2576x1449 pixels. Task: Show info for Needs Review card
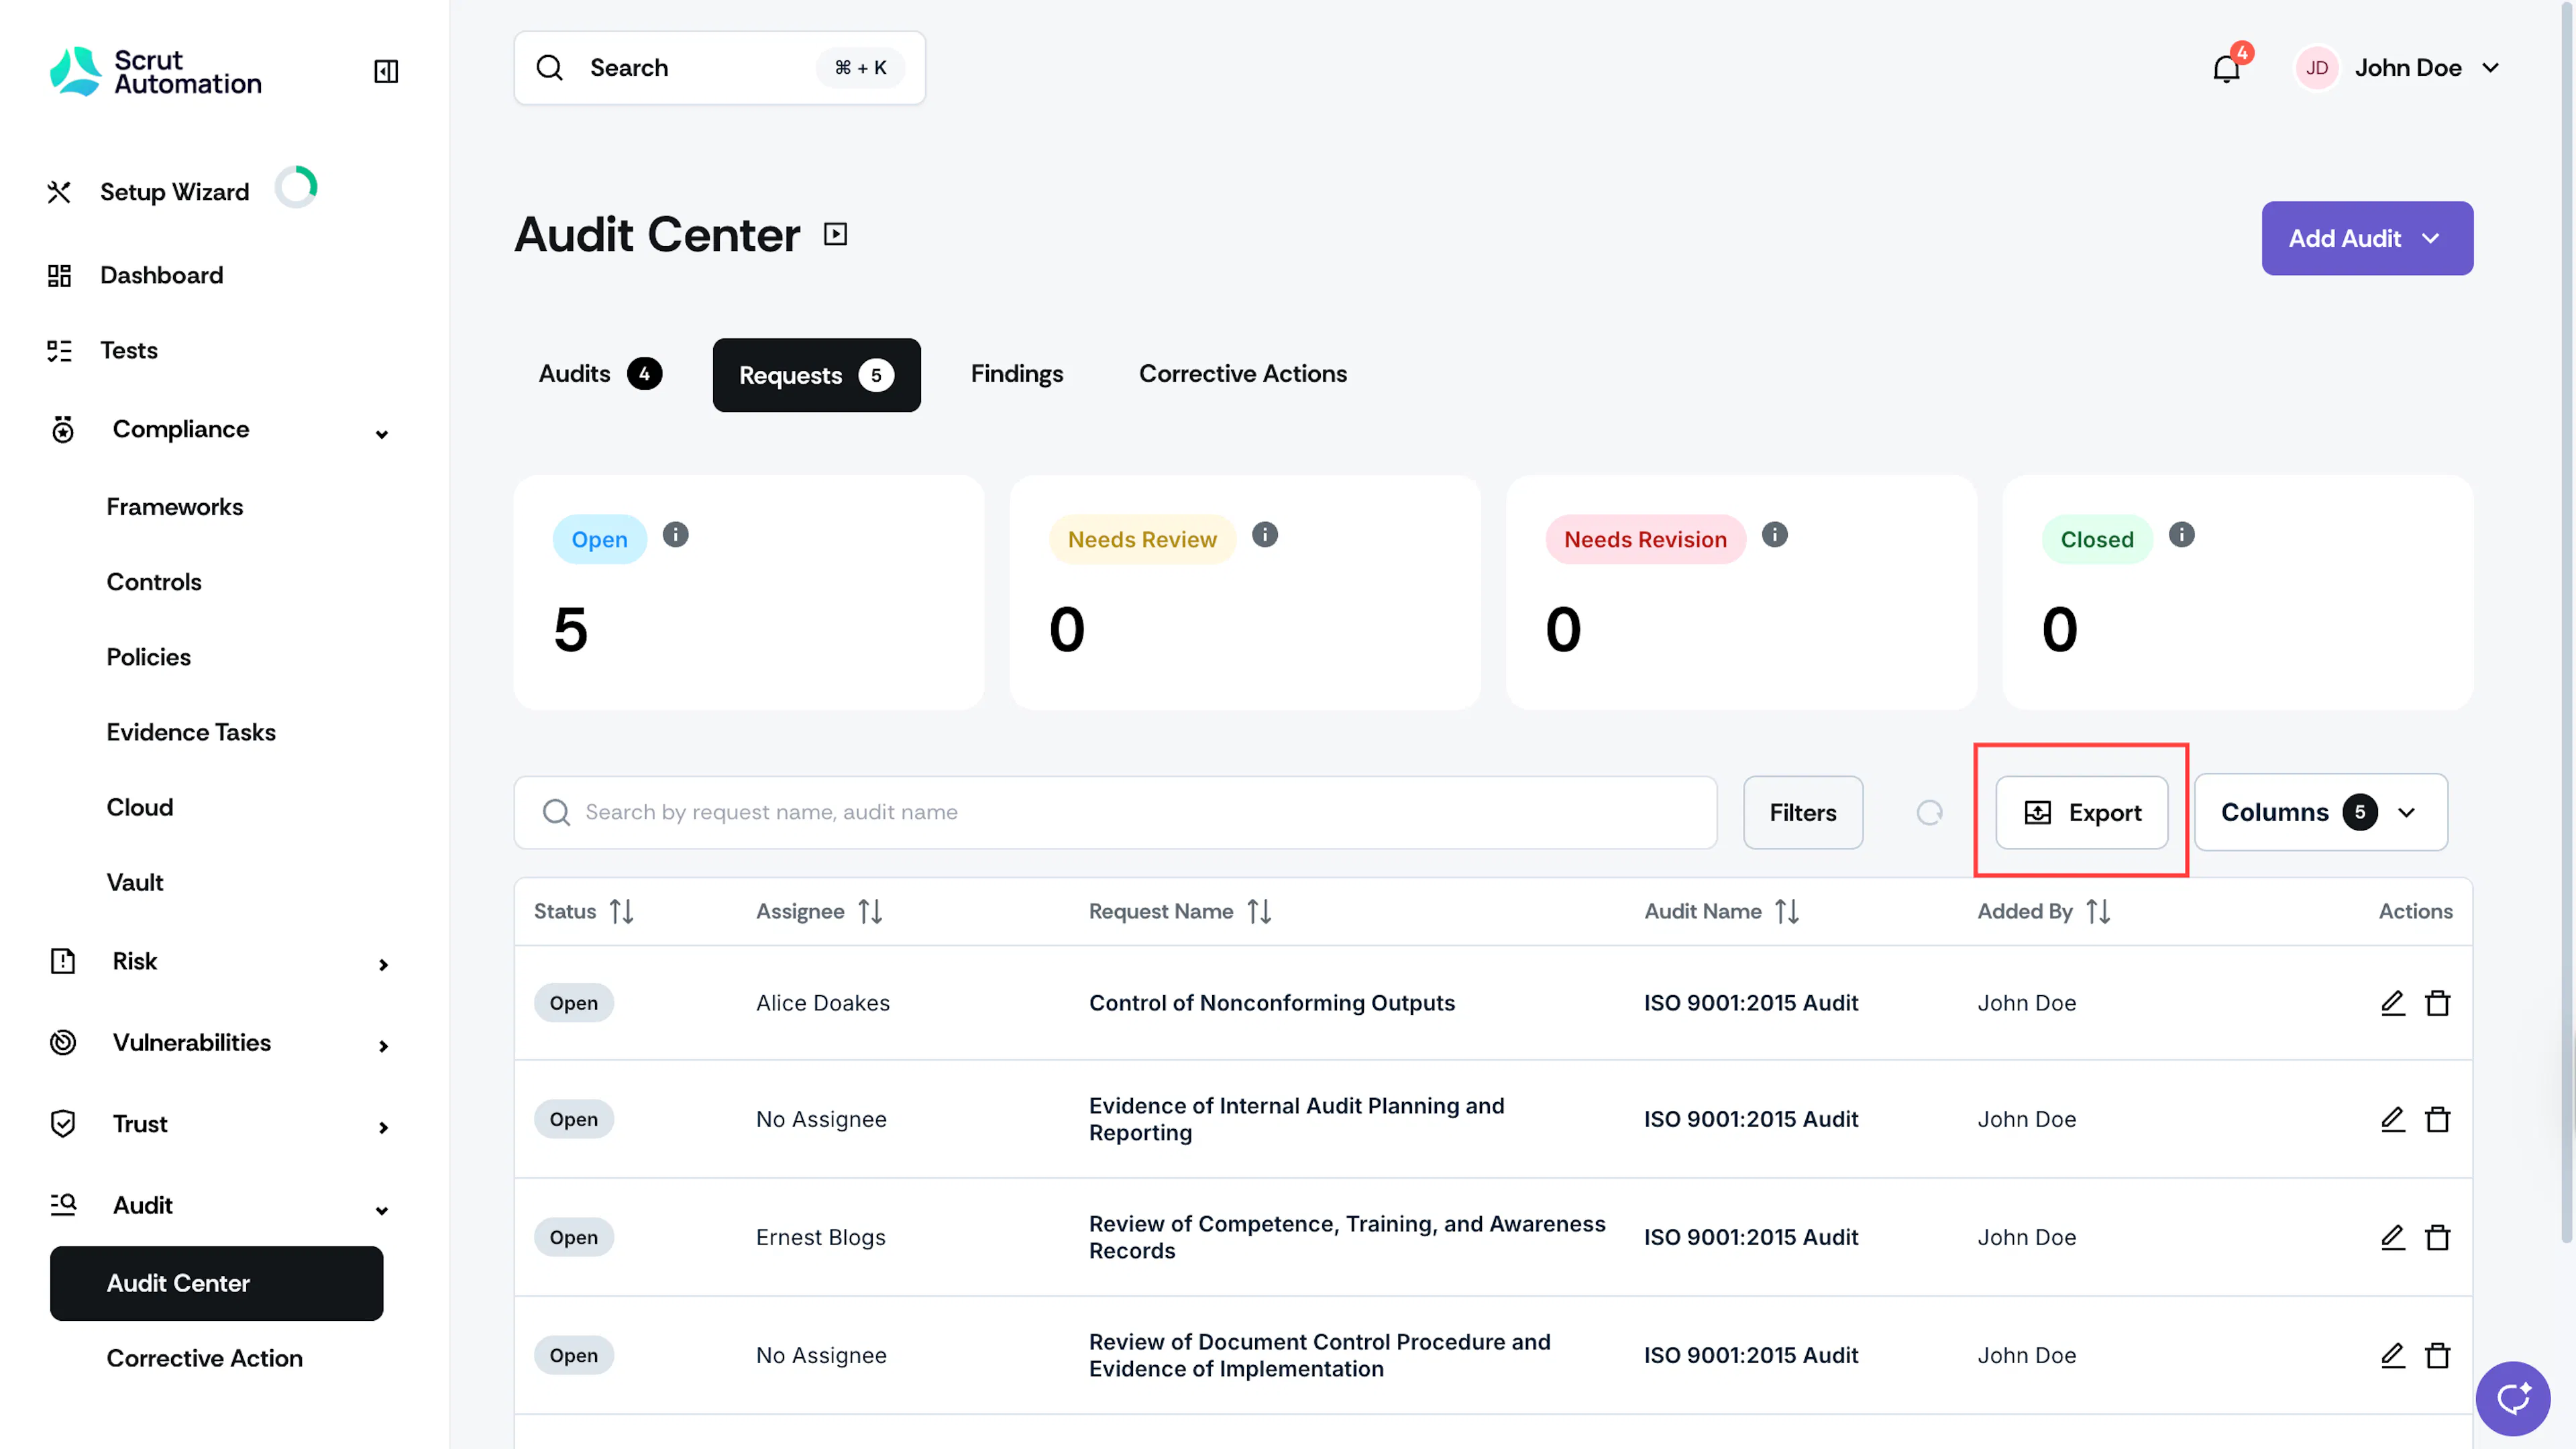(x=1265, y=535)
